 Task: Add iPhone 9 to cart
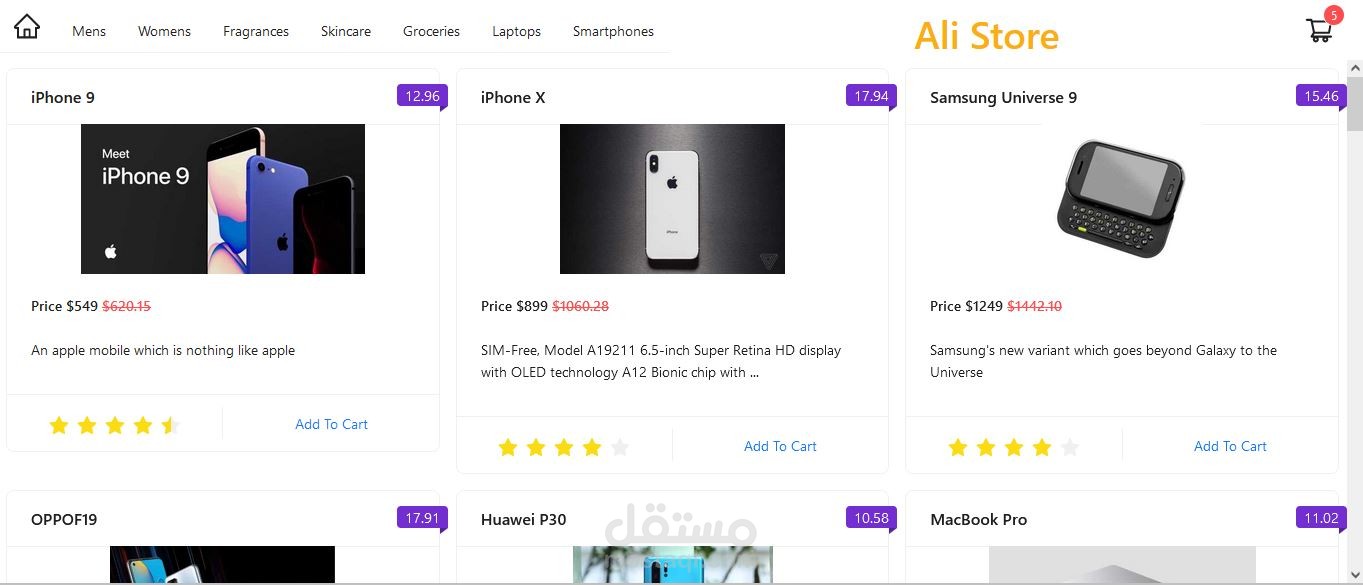coord(331,424)
